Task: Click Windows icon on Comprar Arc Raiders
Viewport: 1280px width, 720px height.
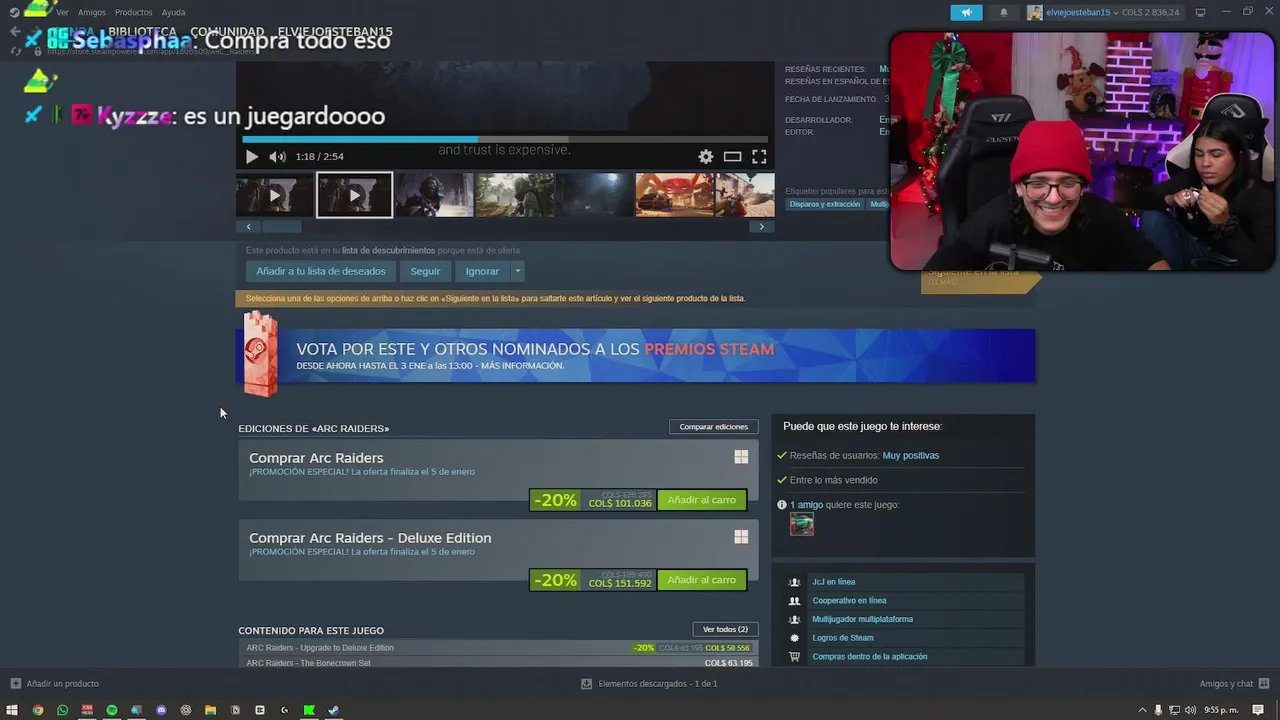Action: (x=741, y=457)
